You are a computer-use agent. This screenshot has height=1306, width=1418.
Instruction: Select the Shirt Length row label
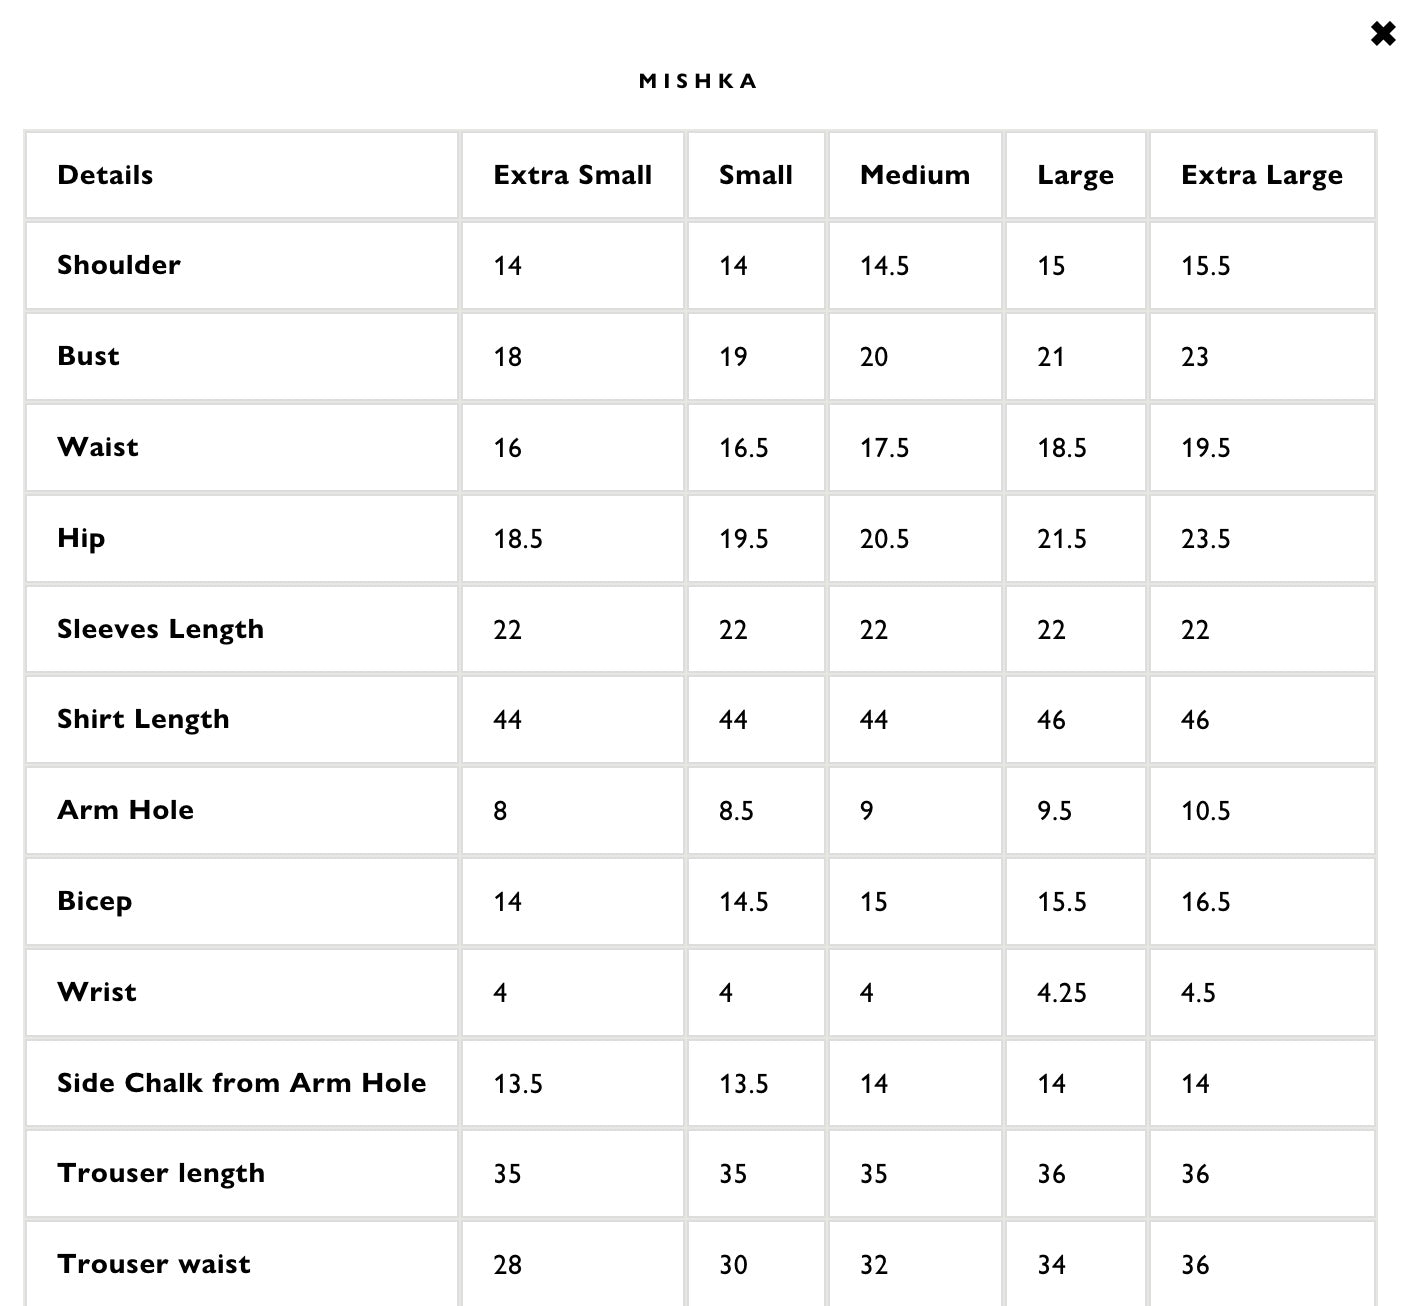(x=143, y=719)
